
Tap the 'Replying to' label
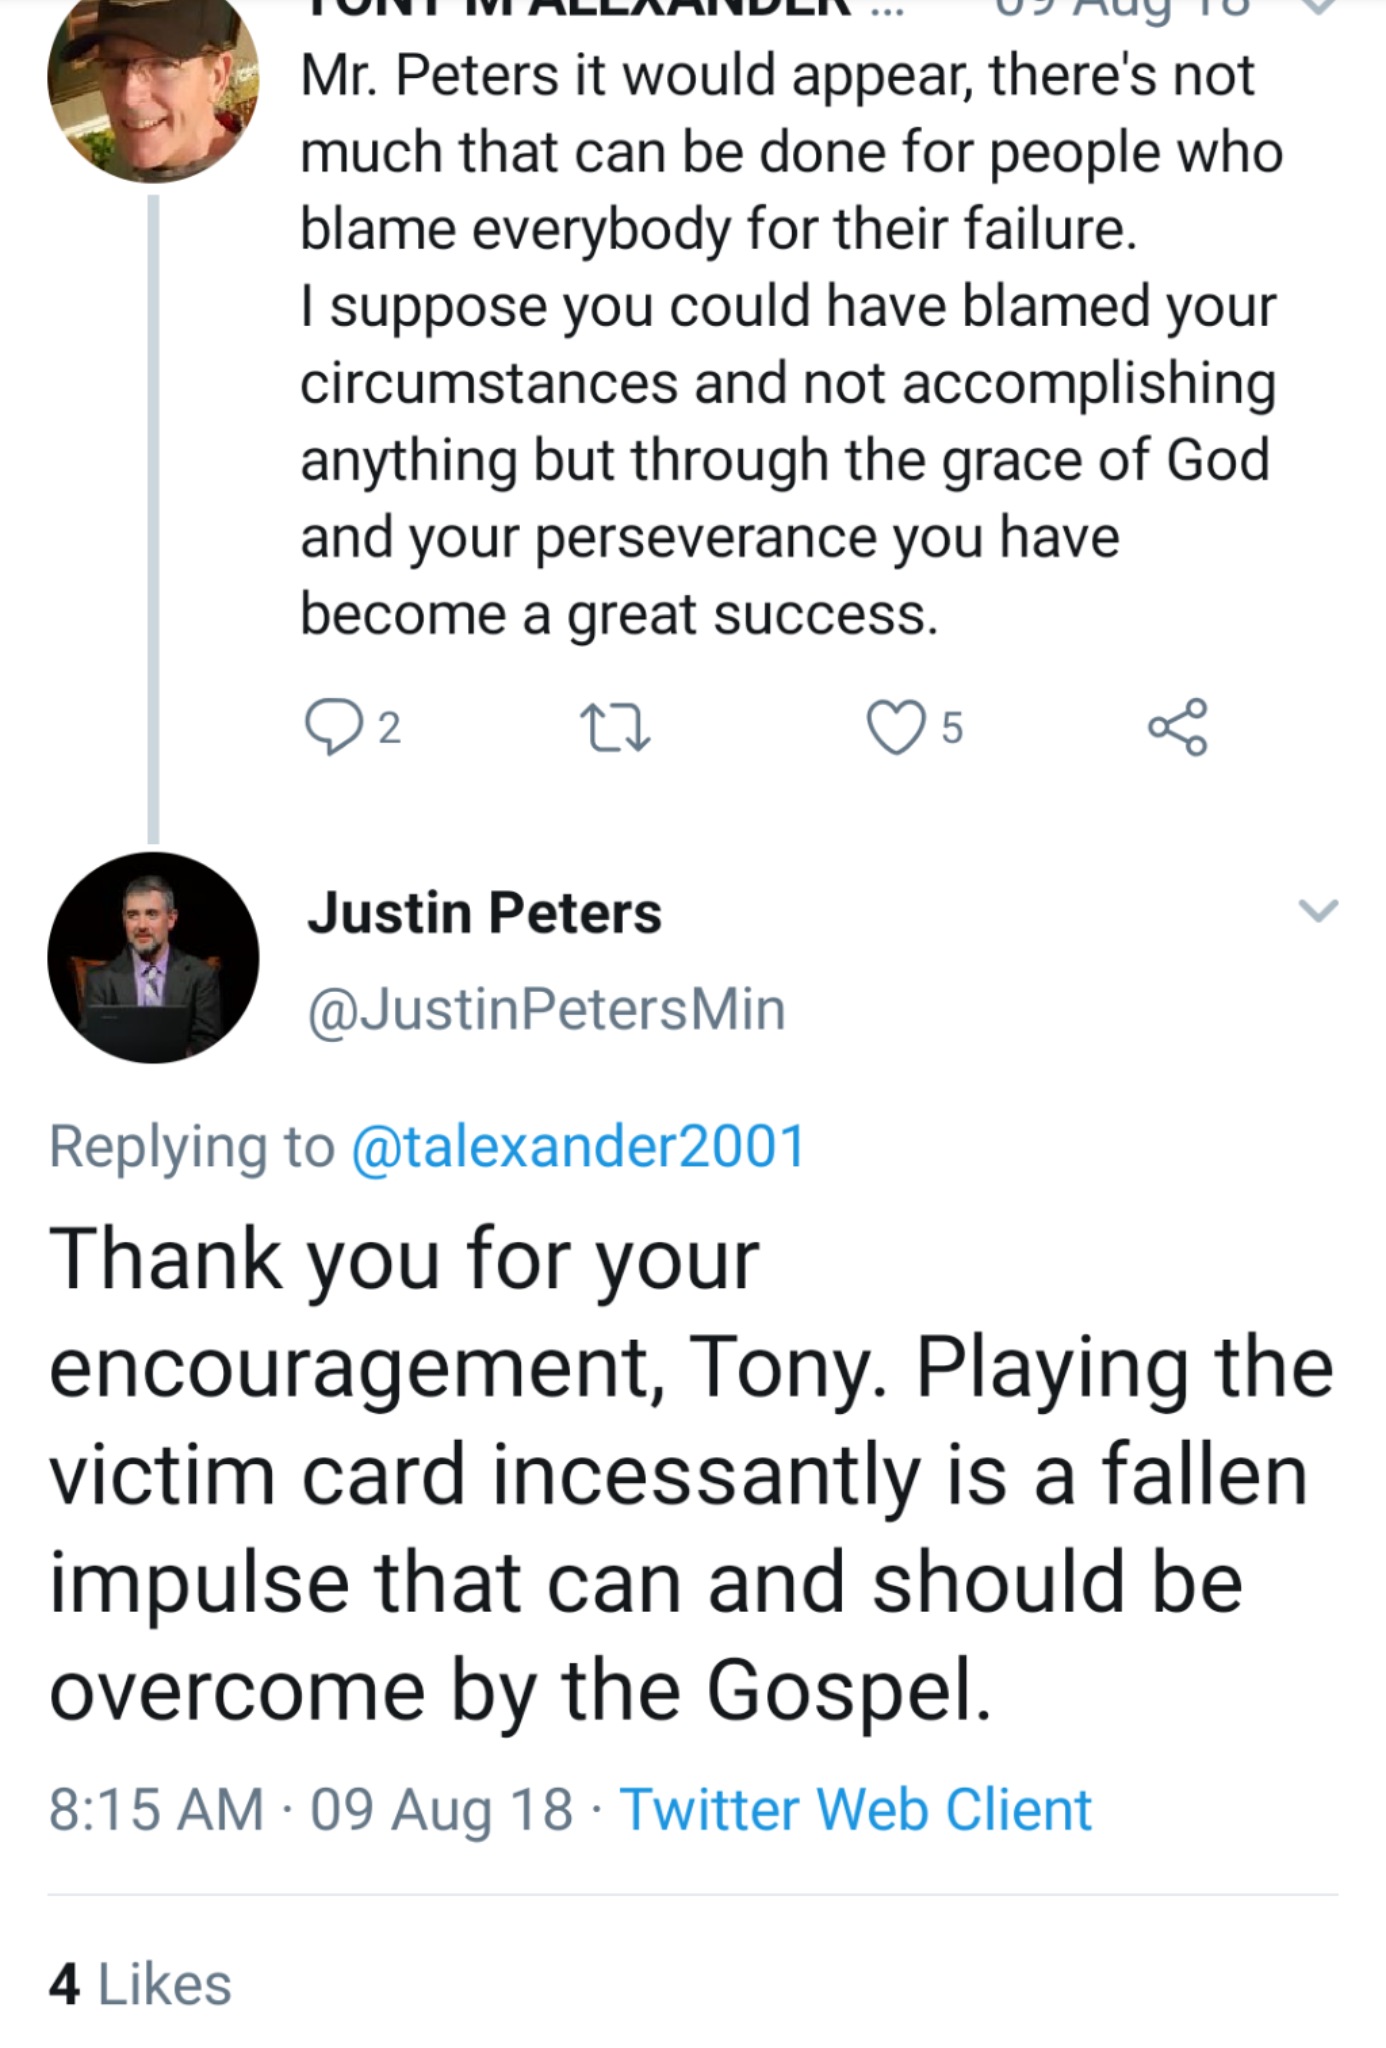[191, 1146]
